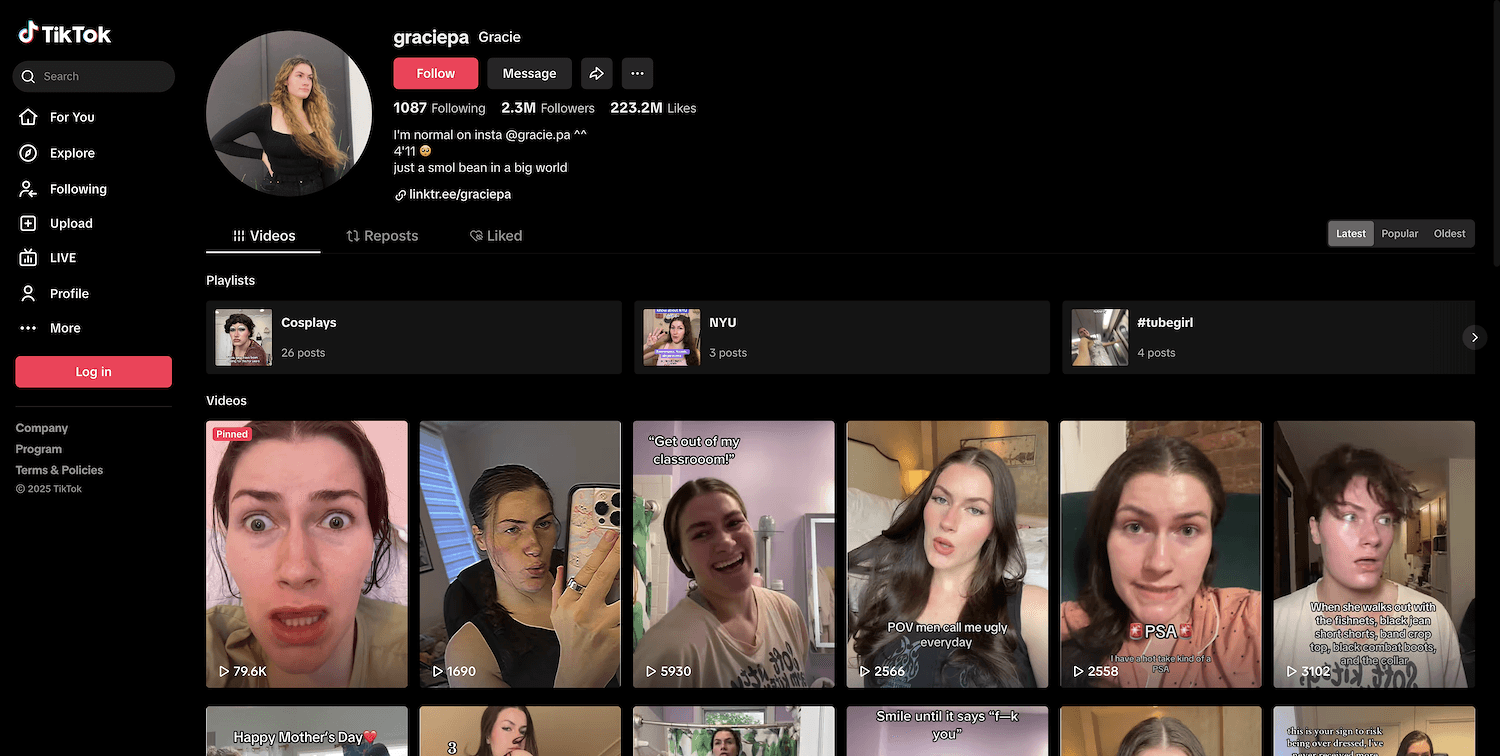Sort videos by Oldest
1500x756 pixels.
(x=1449, y=234)
